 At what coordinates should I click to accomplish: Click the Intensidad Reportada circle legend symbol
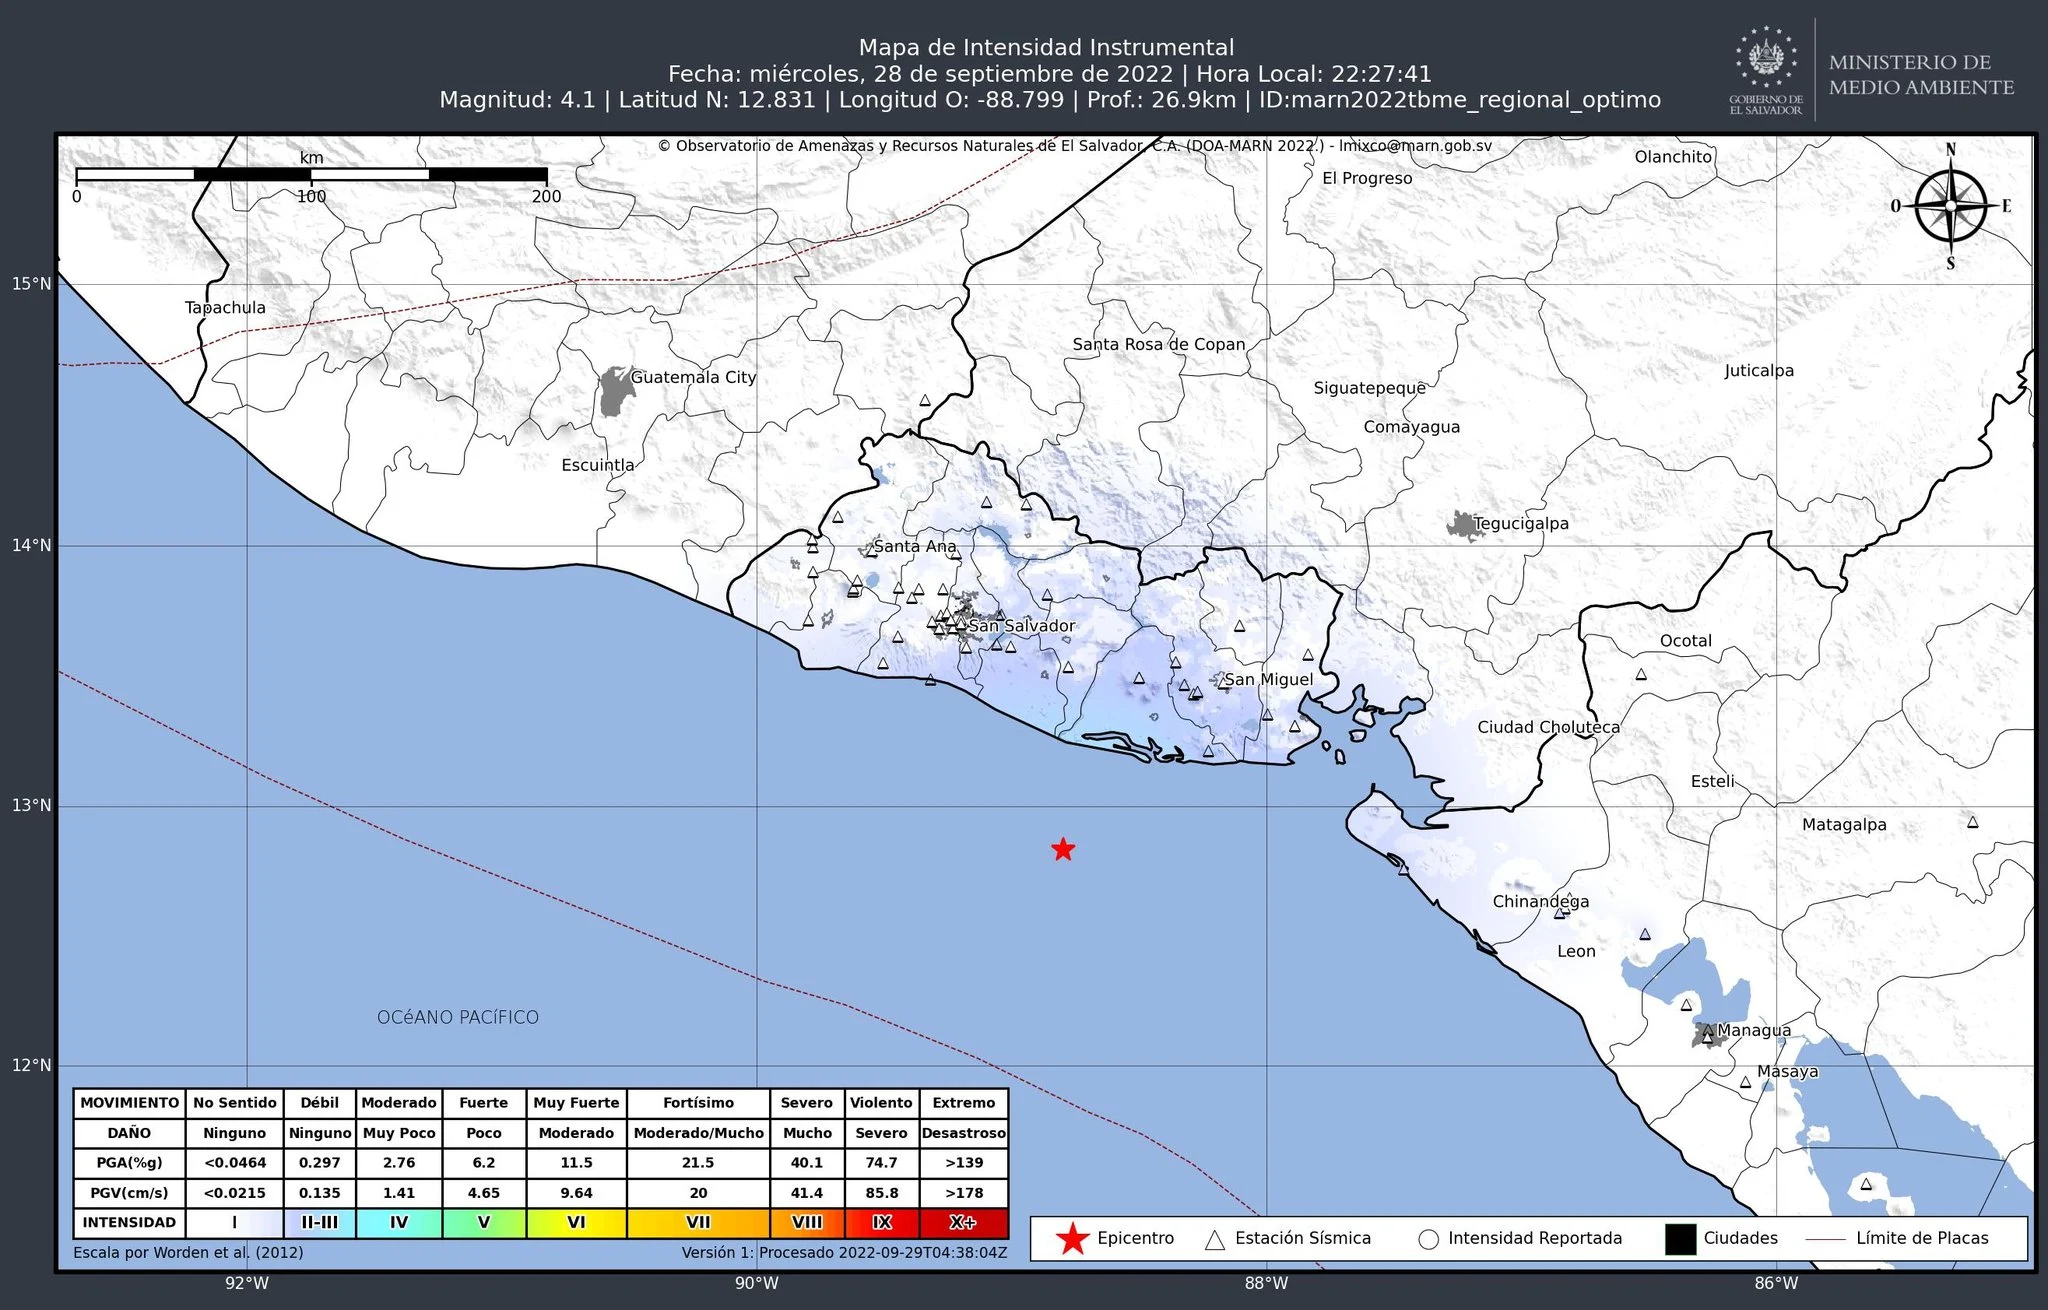click(x=1428, y=1240)
